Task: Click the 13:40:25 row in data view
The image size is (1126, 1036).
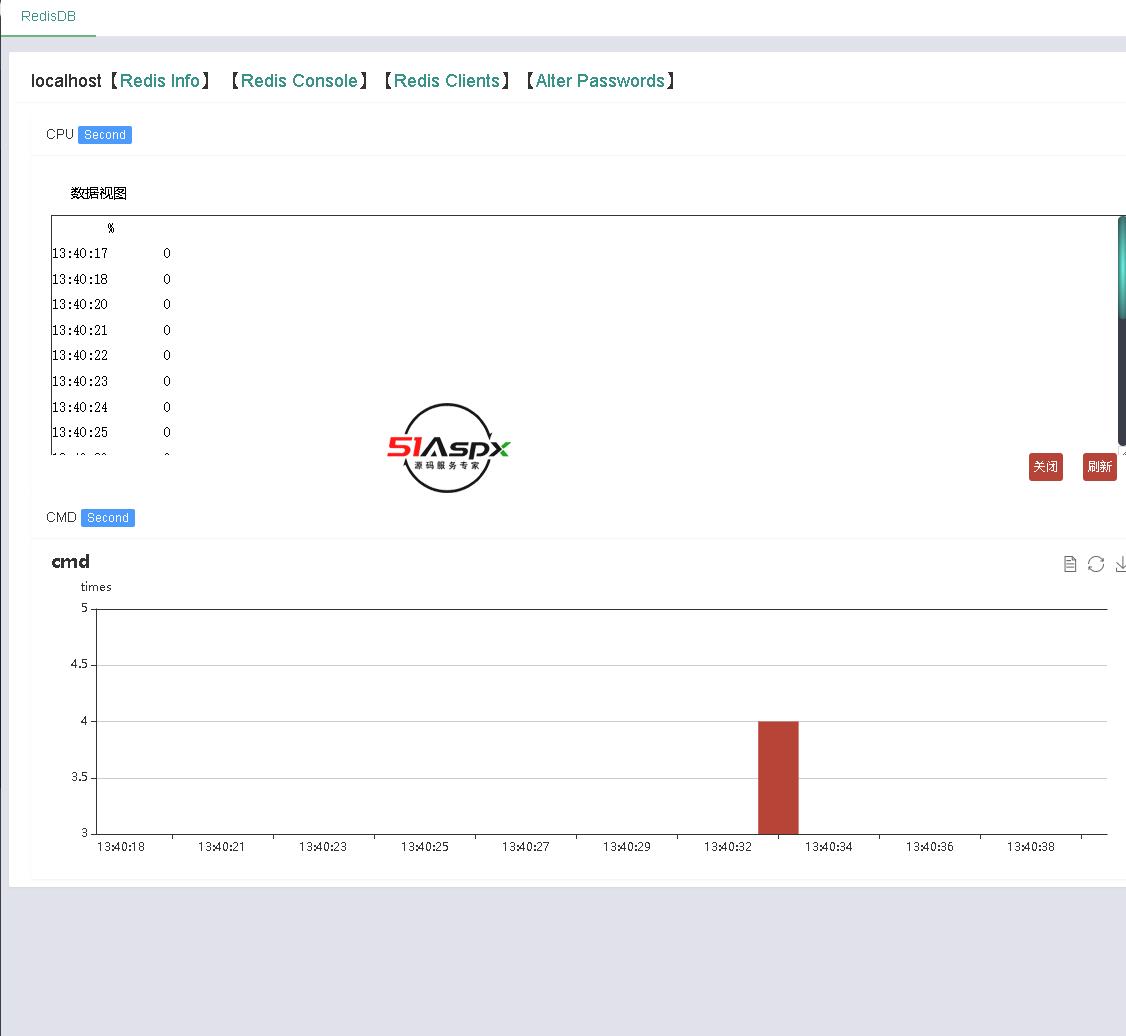Action: point(80,433)
